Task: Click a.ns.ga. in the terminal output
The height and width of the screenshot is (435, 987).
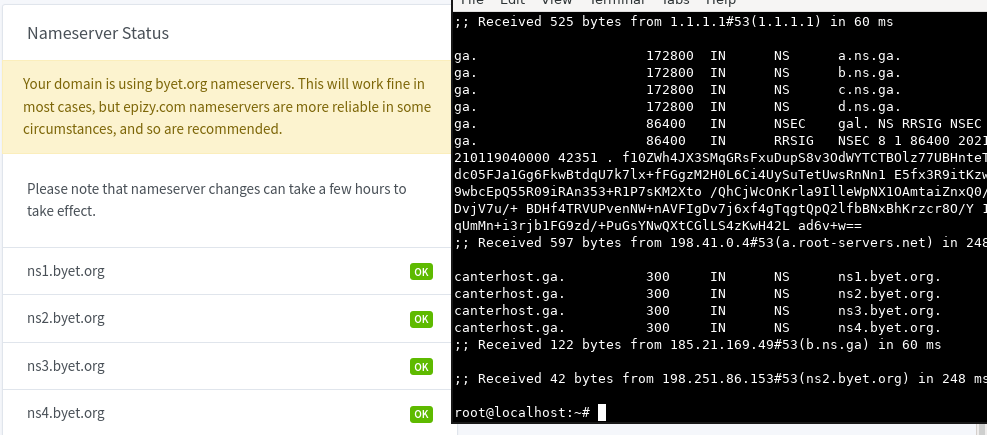Action: [x=869, y=55]
